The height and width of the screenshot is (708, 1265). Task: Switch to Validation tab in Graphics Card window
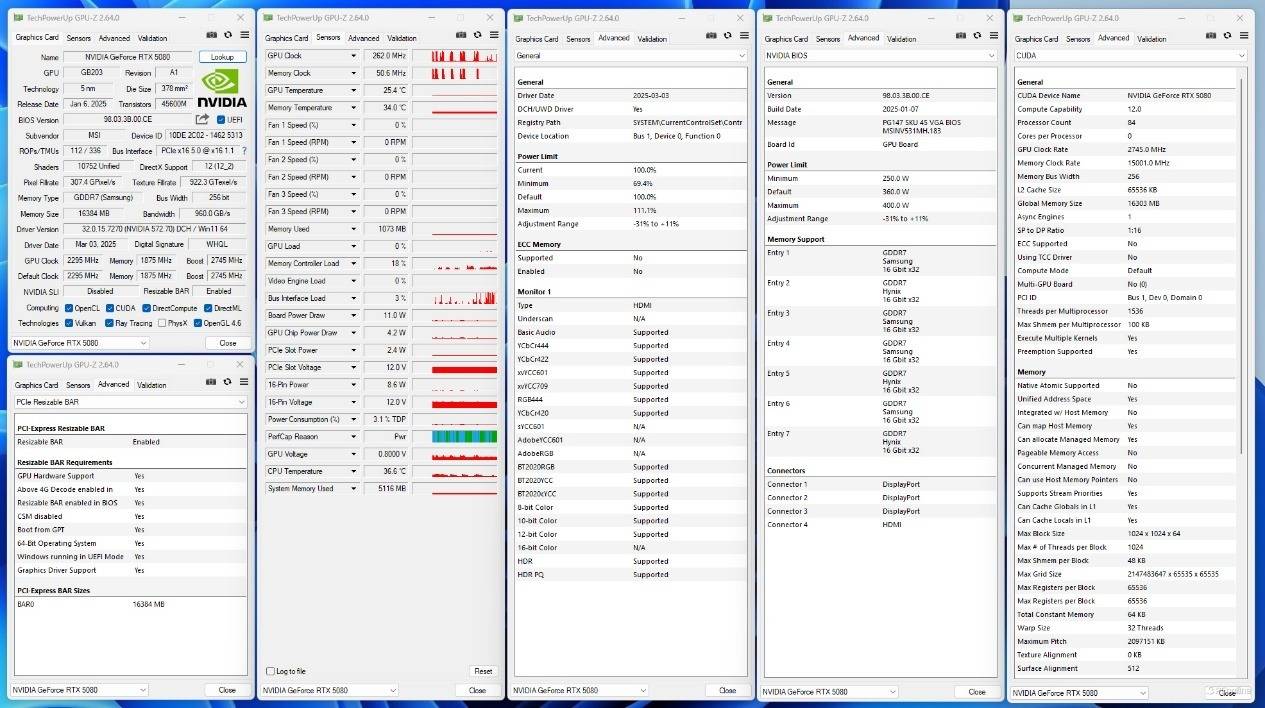152,38
